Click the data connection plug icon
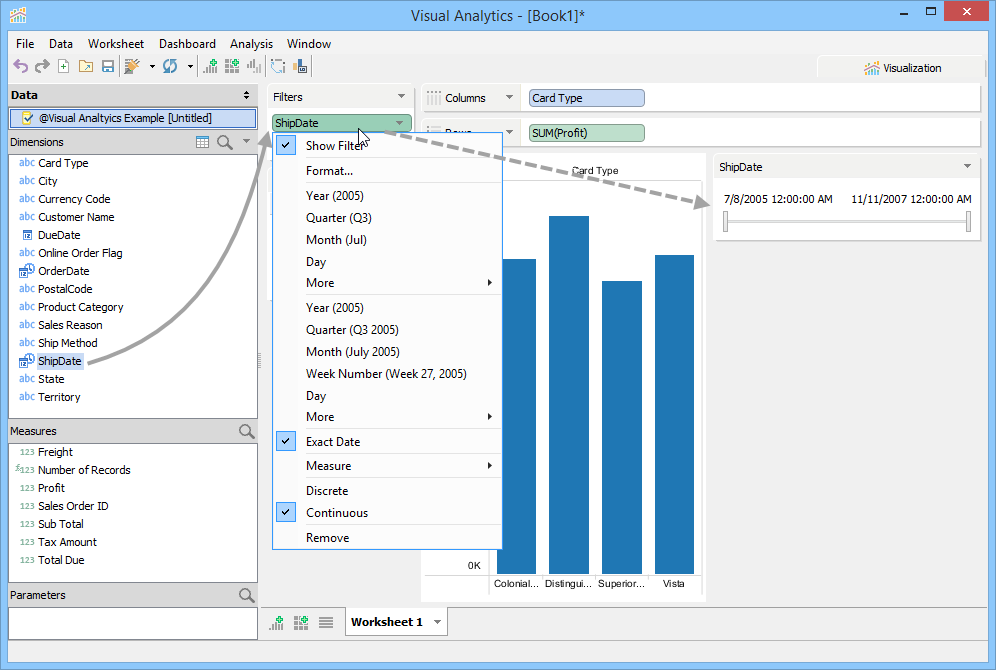This screenshot has width=996, height=670. pyautogui.click(x=132, y=66)
